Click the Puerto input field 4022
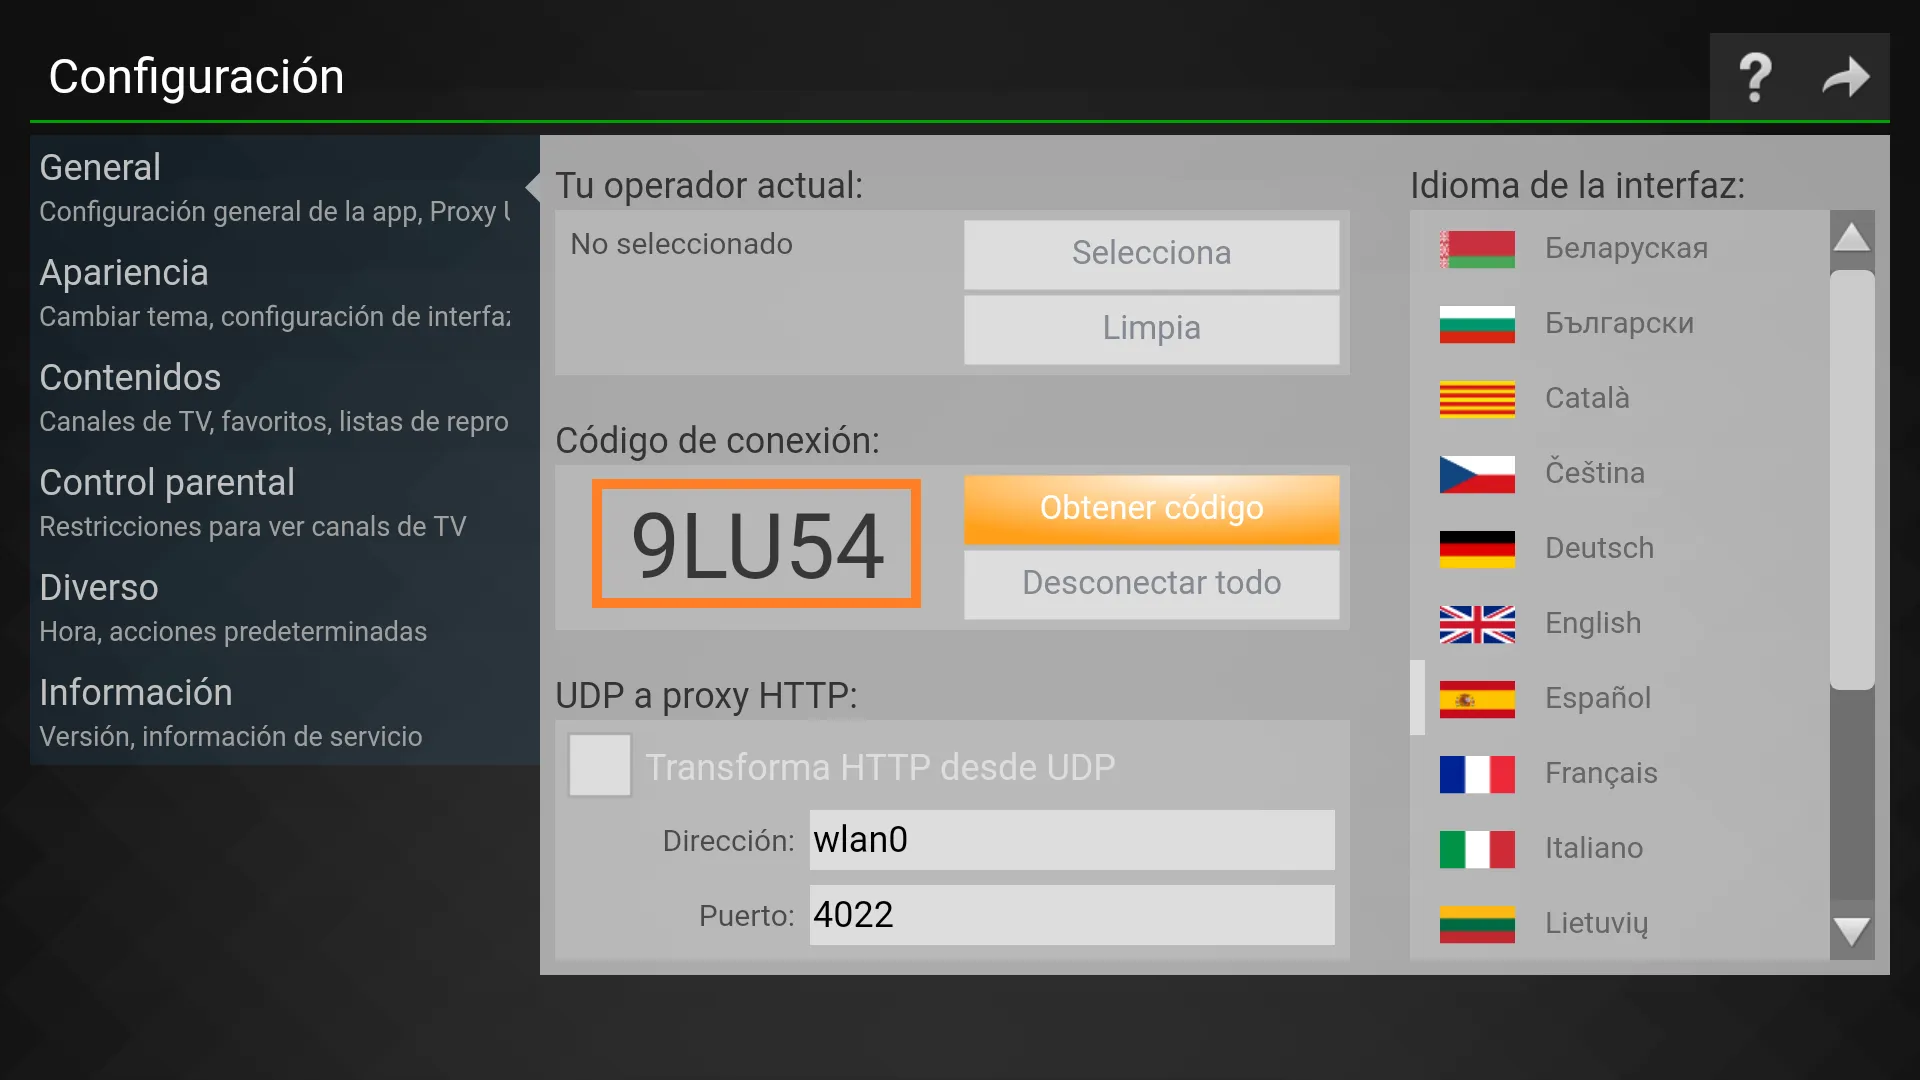This screenshot has width=1920, height=1080. pyautogui.click(x=1068, y=915)
